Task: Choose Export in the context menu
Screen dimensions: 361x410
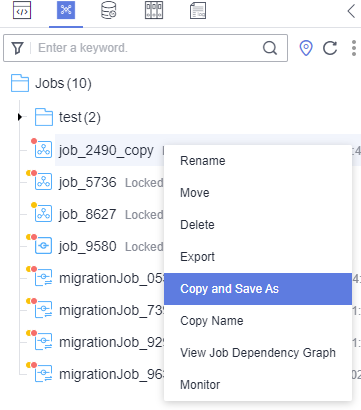Action: pyautogui.click(x=197, y=257)
